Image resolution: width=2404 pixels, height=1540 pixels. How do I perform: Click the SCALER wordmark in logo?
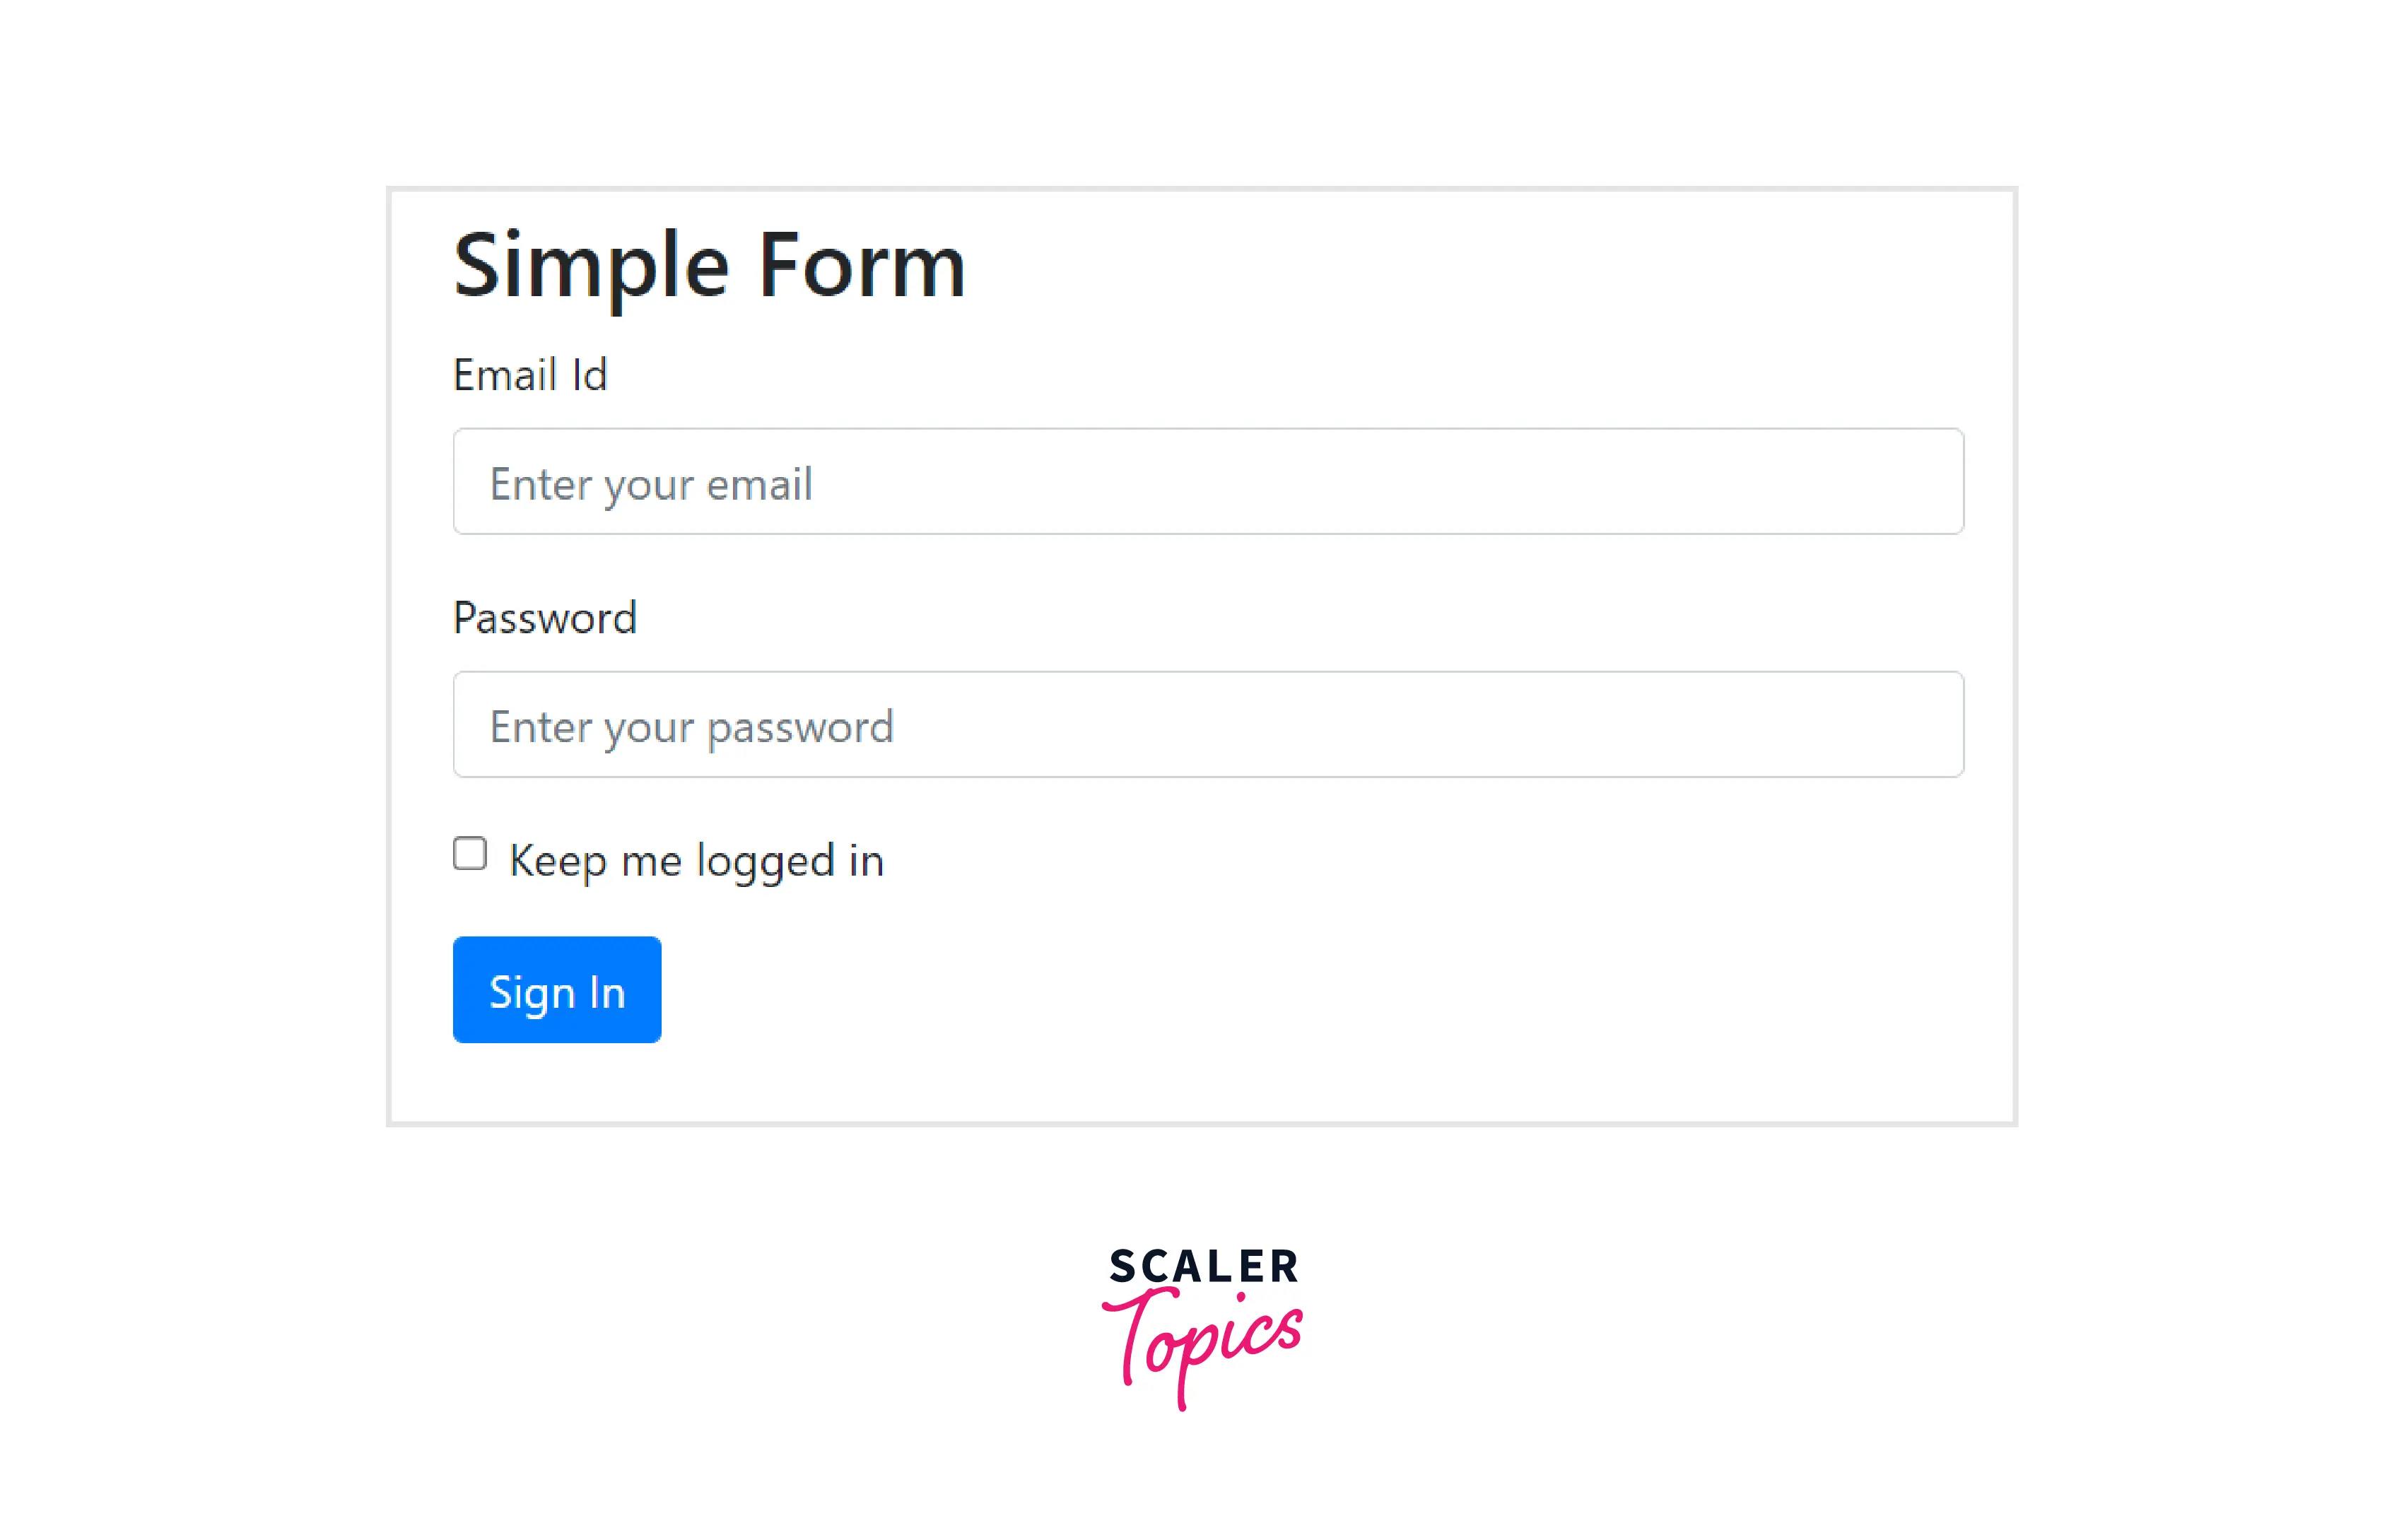[1204, 1267]
